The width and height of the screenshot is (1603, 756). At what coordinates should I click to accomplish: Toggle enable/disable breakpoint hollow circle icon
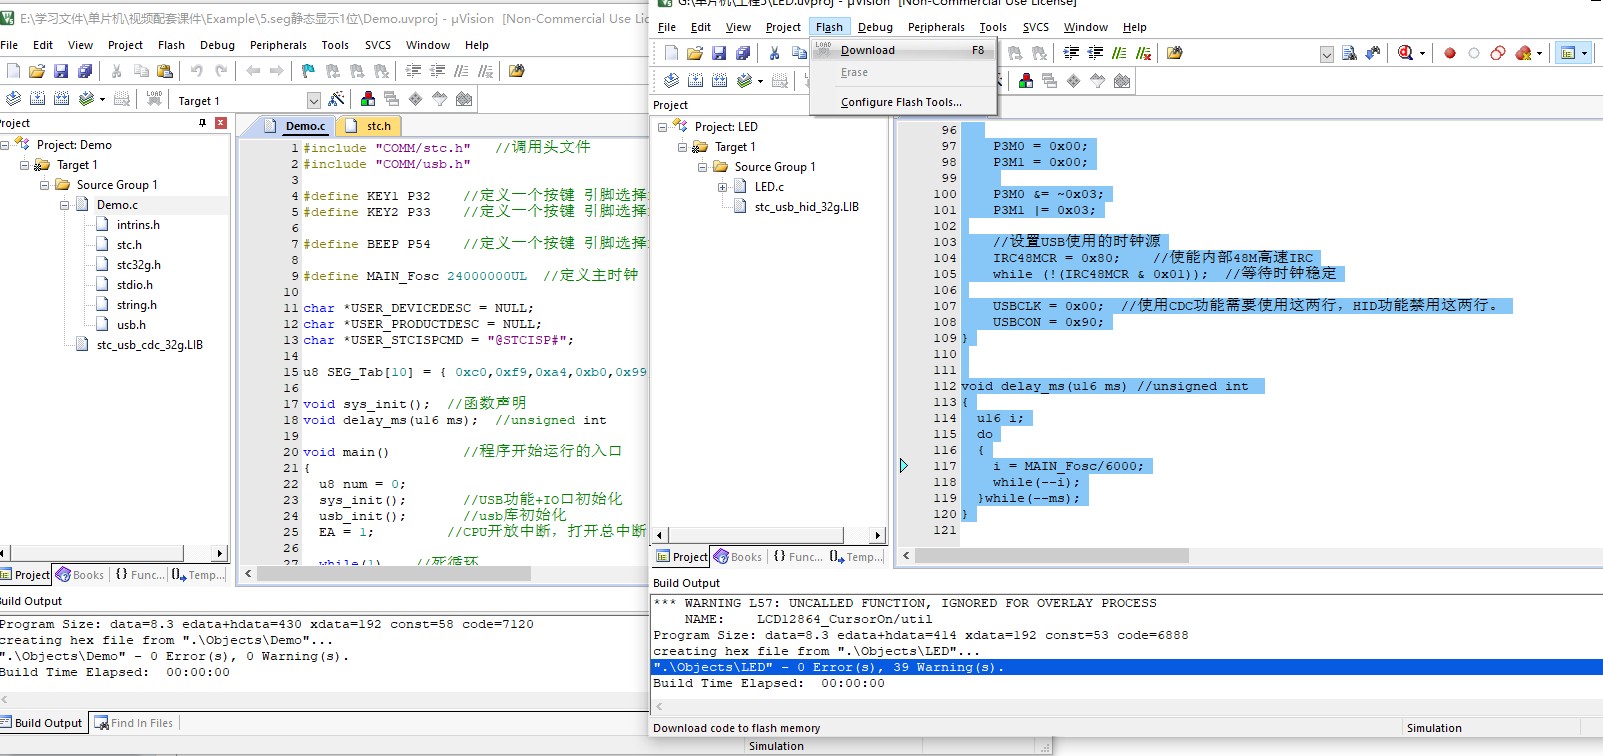(1473, 53)
